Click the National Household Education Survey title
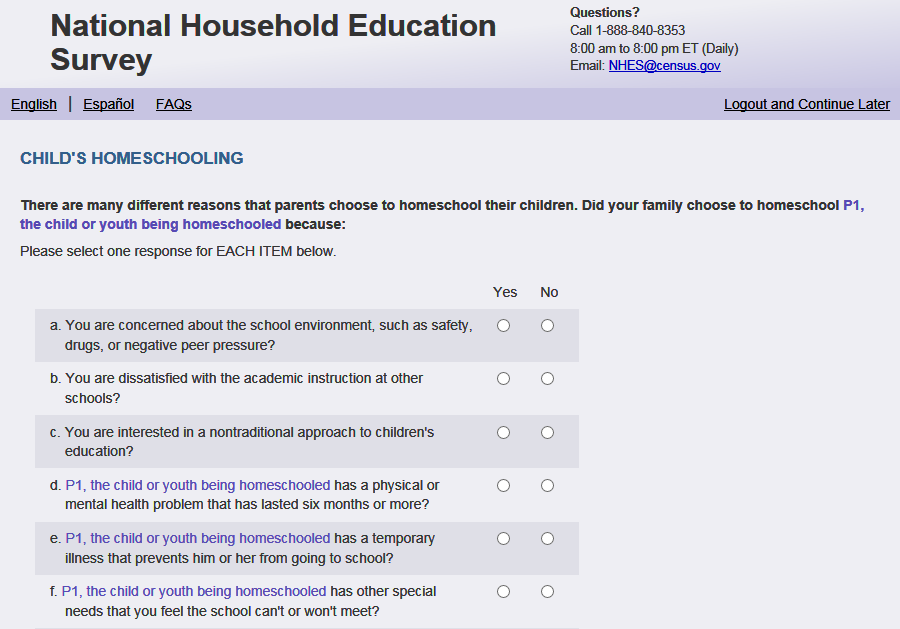This screenshot has height=629, width=900. click(x=273, y=42)
